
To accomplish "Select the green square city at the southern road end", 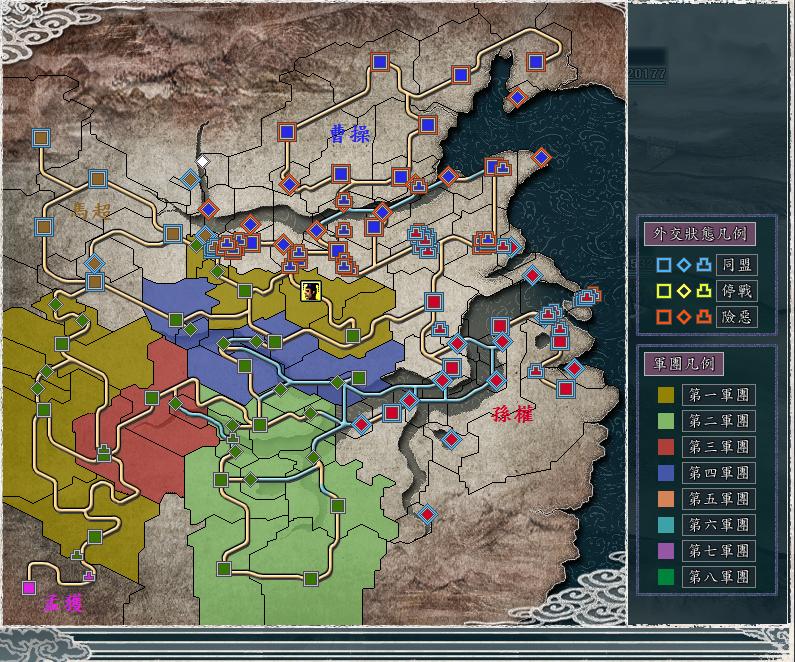I will tap(311, 578).
